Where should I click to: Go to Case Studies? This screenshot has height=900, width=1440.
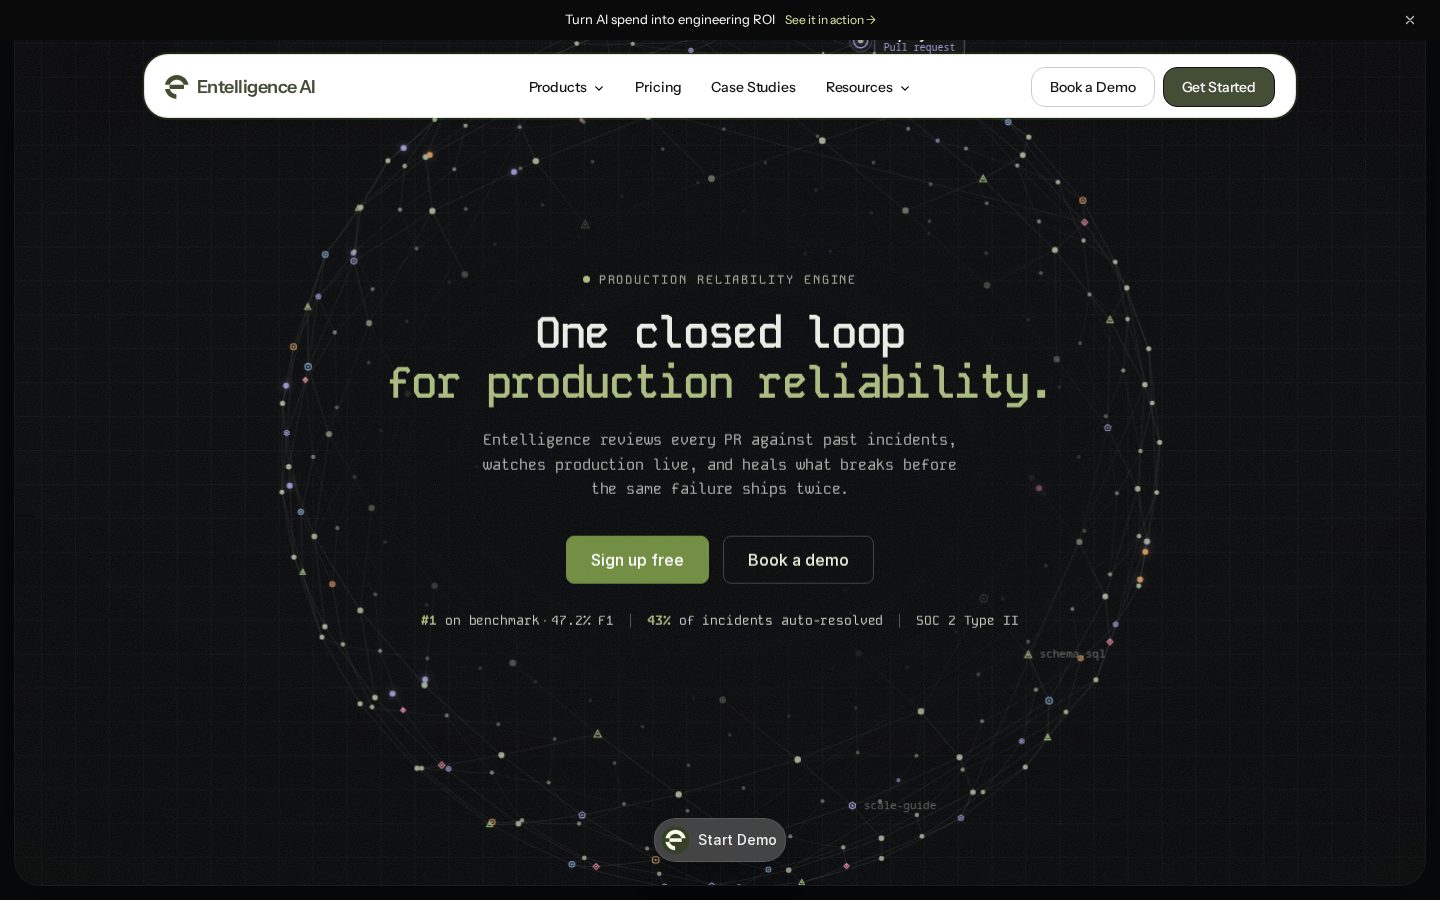click(753, 87)
